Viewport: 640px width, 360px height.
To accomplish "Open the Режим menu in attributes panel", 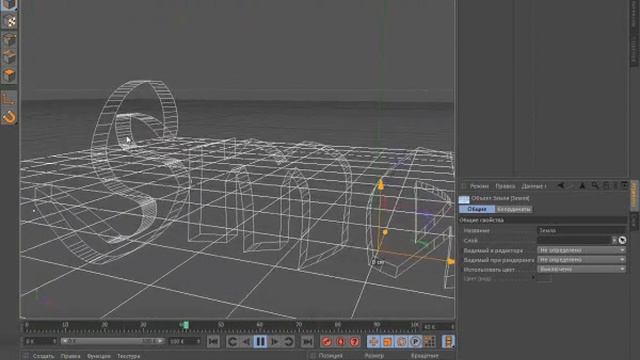I will (x=479, y=186).
